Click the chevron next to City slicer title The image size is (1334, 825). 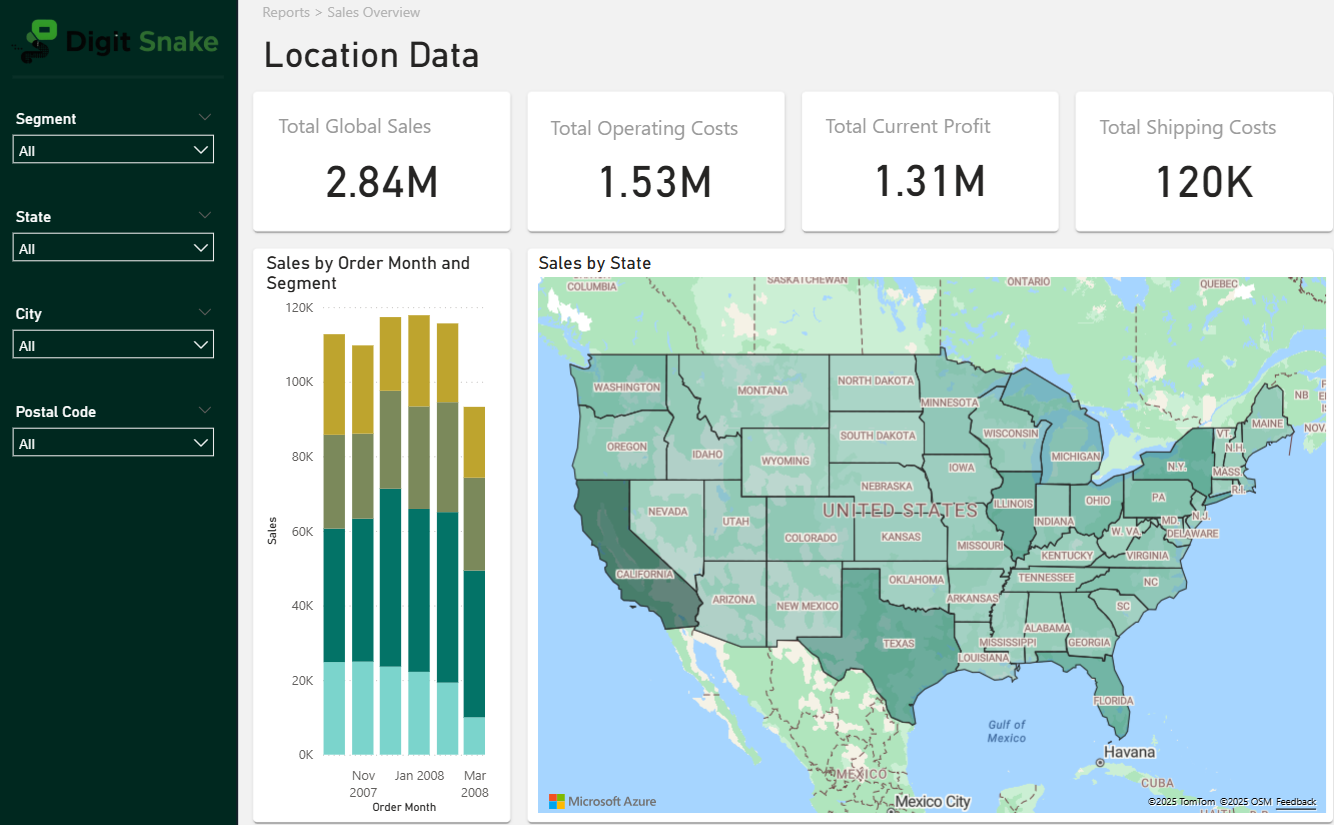click(205, 313)
